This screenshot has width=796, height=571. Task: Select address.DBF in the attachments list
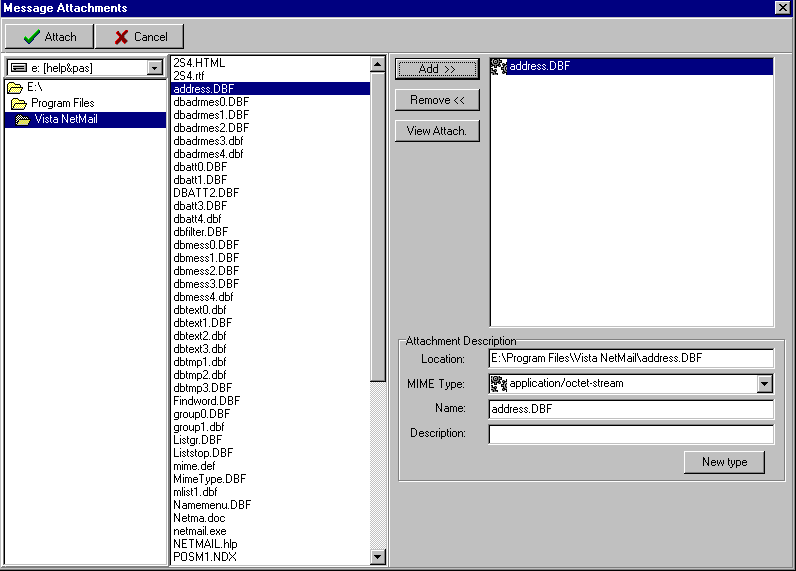click(x=539, y=67)
